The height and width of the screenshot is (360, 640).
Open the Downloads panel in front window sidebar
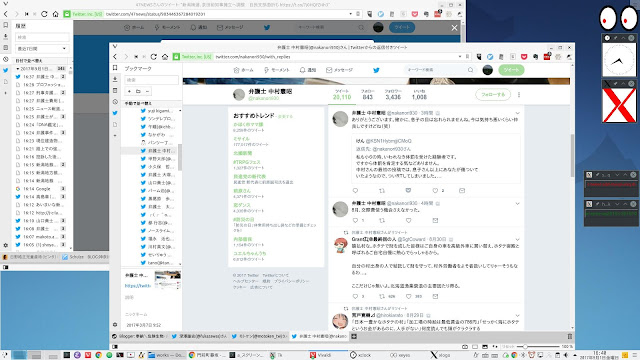click(115, 79)
